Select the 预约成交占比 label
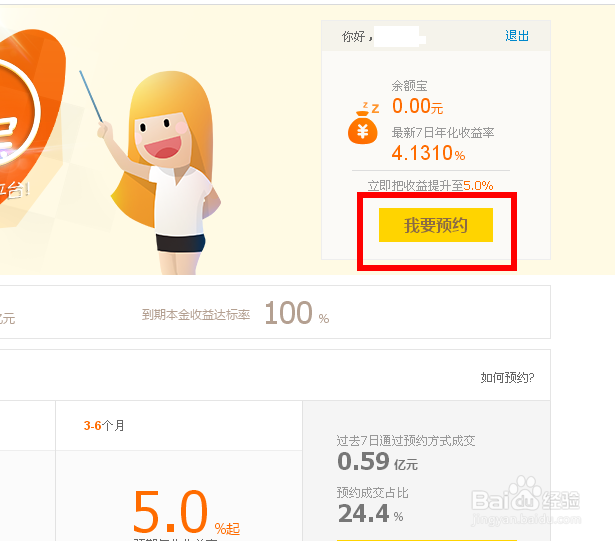The image size is (615, 541). [x=372, y=492]
